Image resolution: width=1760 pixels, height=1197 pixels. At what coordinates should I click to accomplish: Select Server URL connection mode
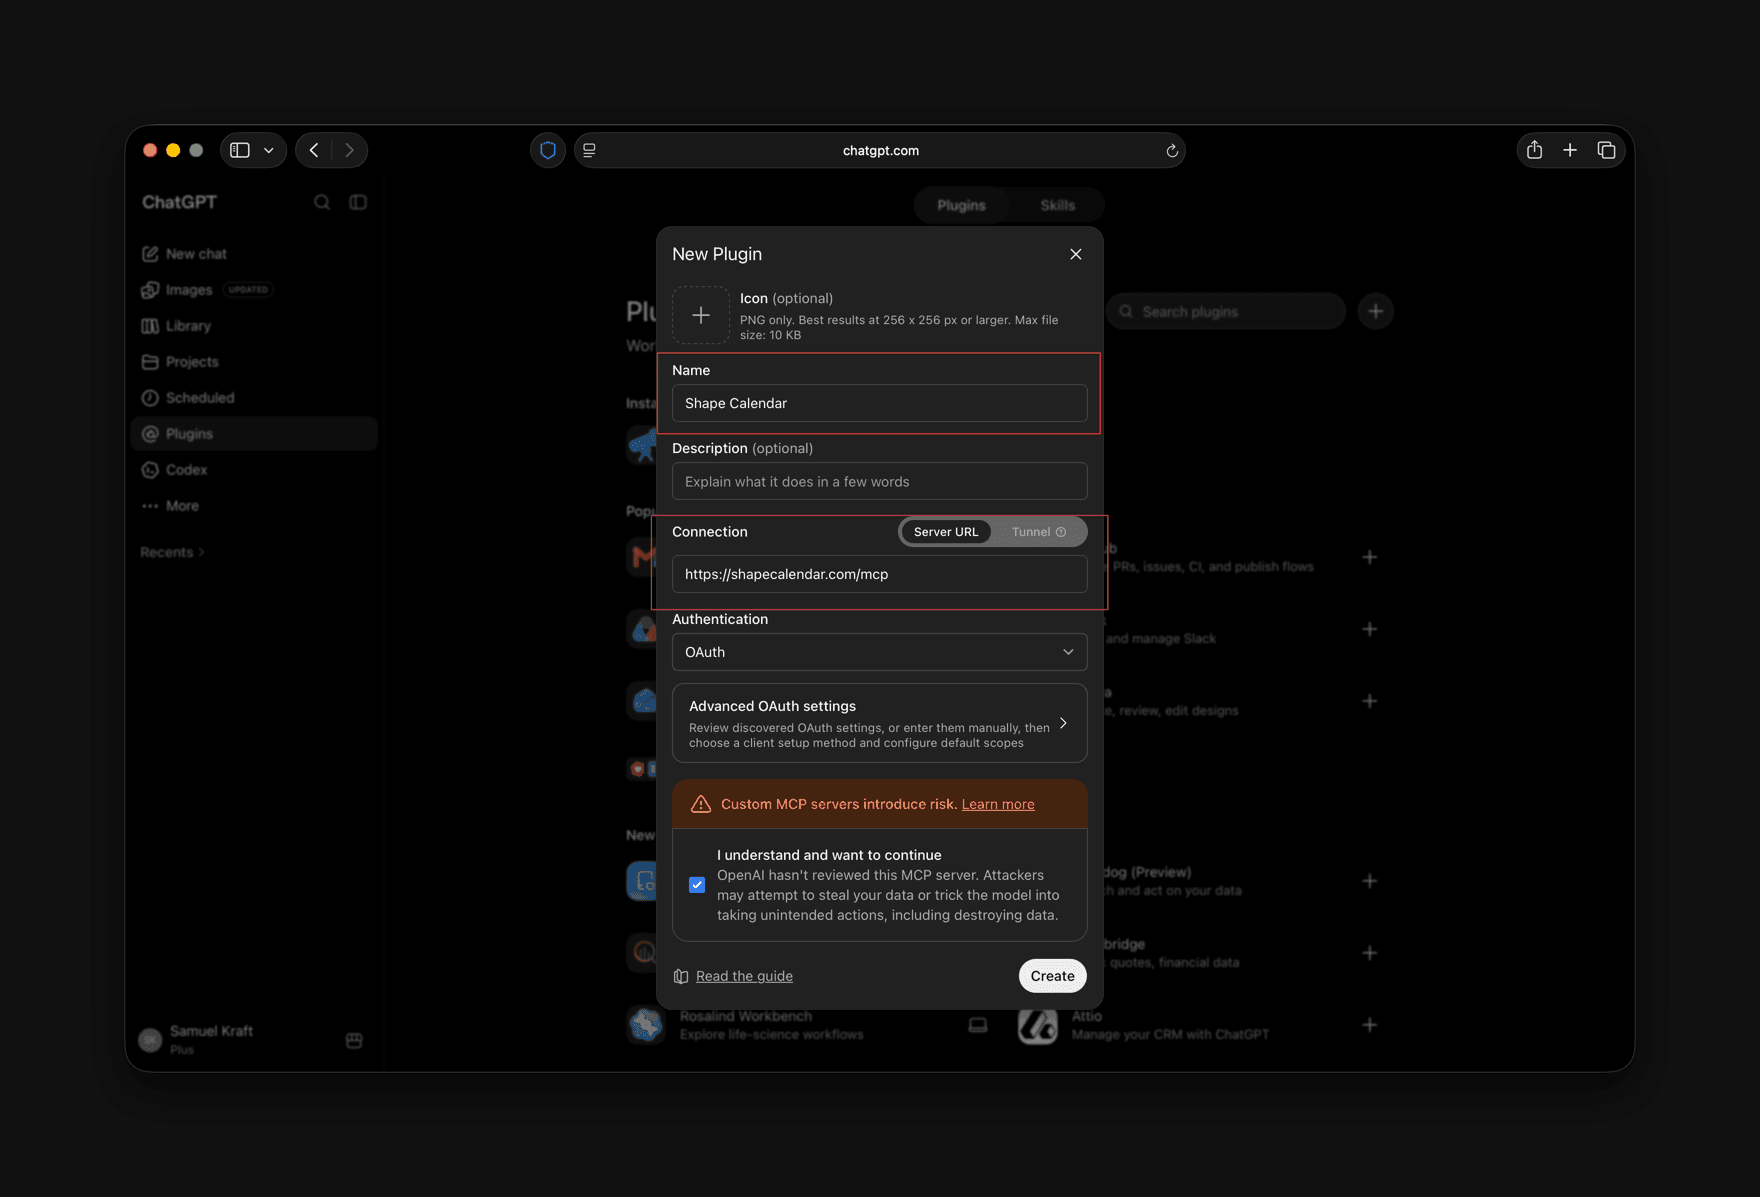point(946,532)
